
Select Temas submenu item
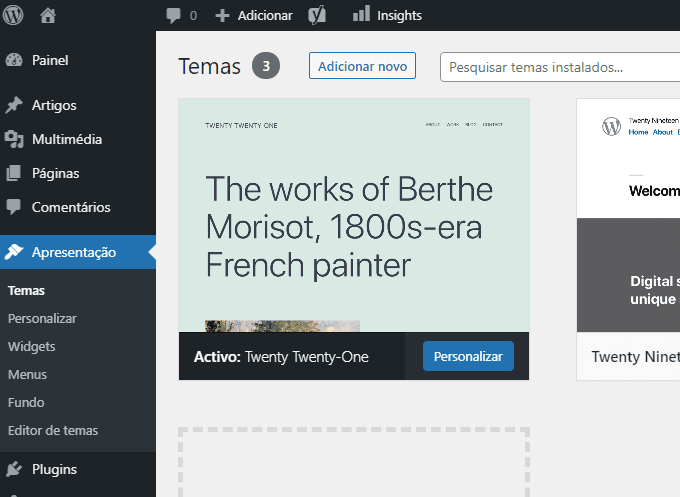pyautogui.click(x=26, y=291)
